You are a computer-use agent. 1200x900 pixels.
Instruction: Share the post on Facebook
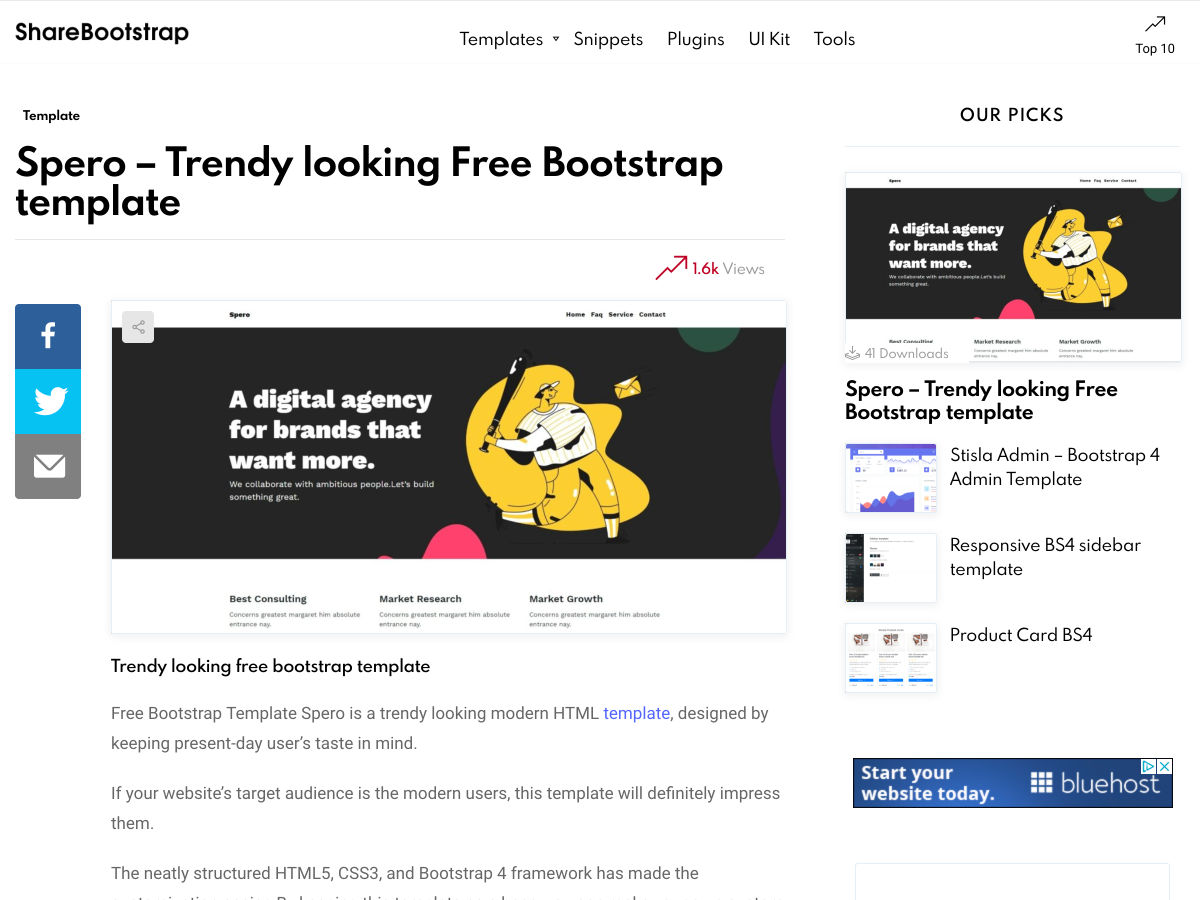click(48, 336)
